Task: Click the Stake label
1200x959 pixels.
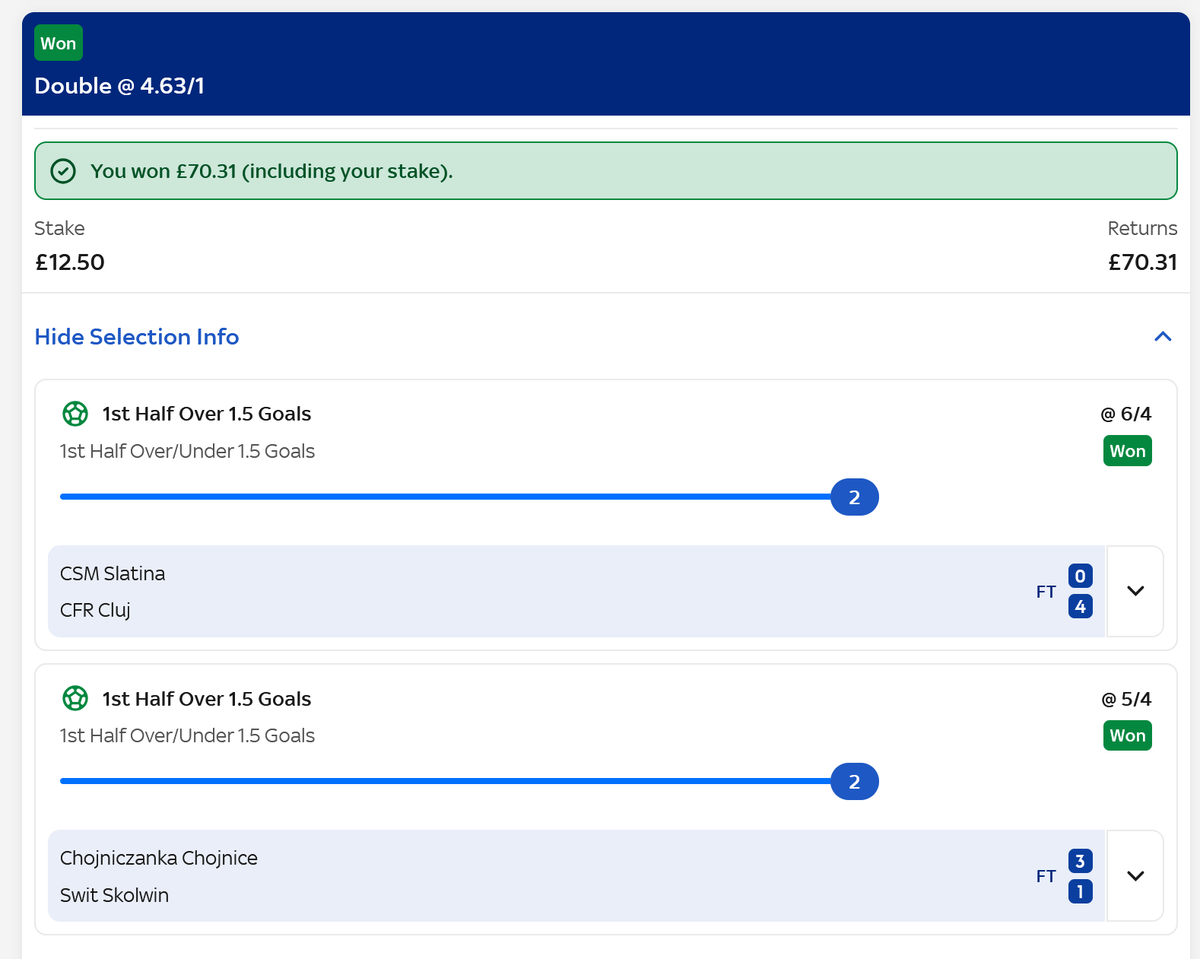Action: (x=60, y=228)
